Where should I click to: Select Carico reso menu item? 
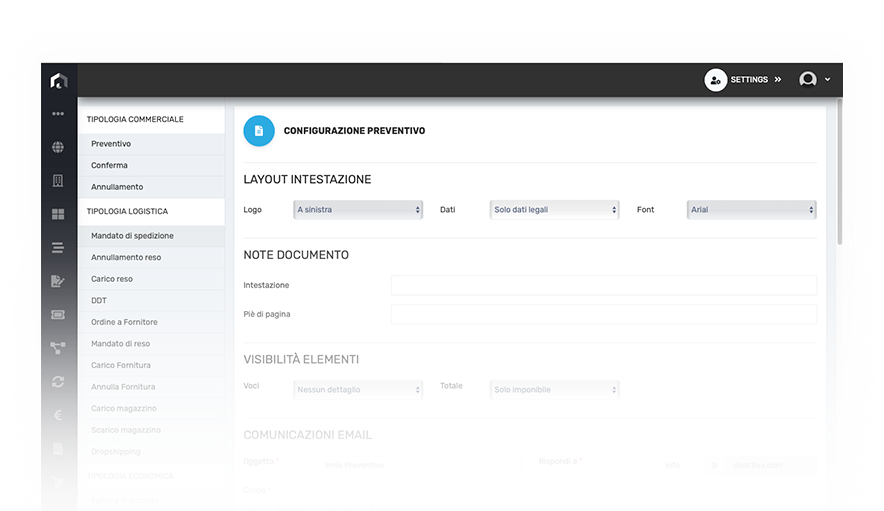(x=151, y=279)
